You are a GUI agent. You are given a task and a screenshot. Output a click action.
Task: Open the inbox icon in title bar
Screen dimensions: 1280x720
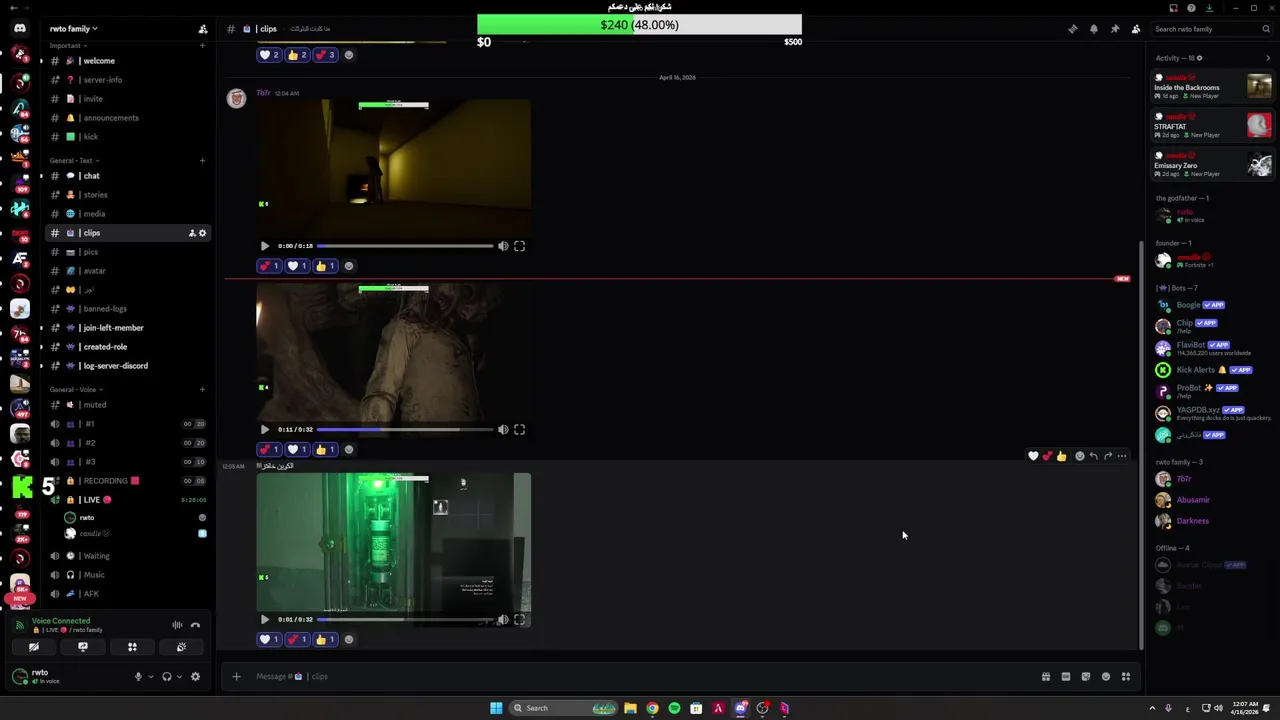[x=1173, y=8]
